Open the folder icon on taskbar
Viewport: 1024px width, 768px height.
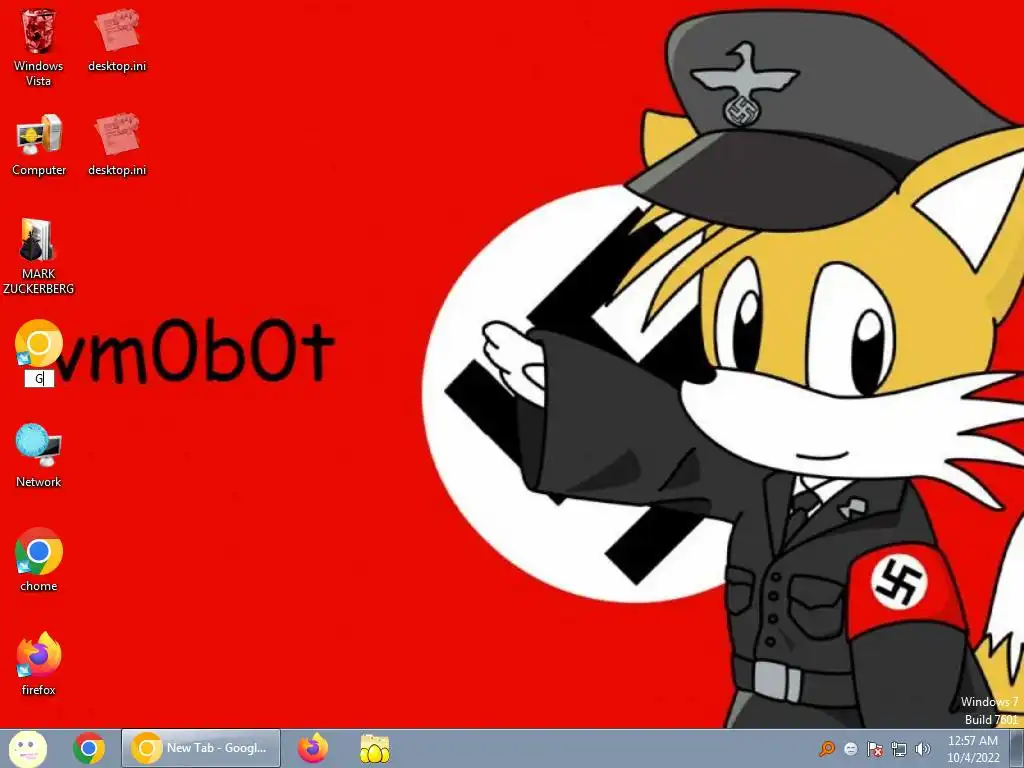(x=375, y=749)
